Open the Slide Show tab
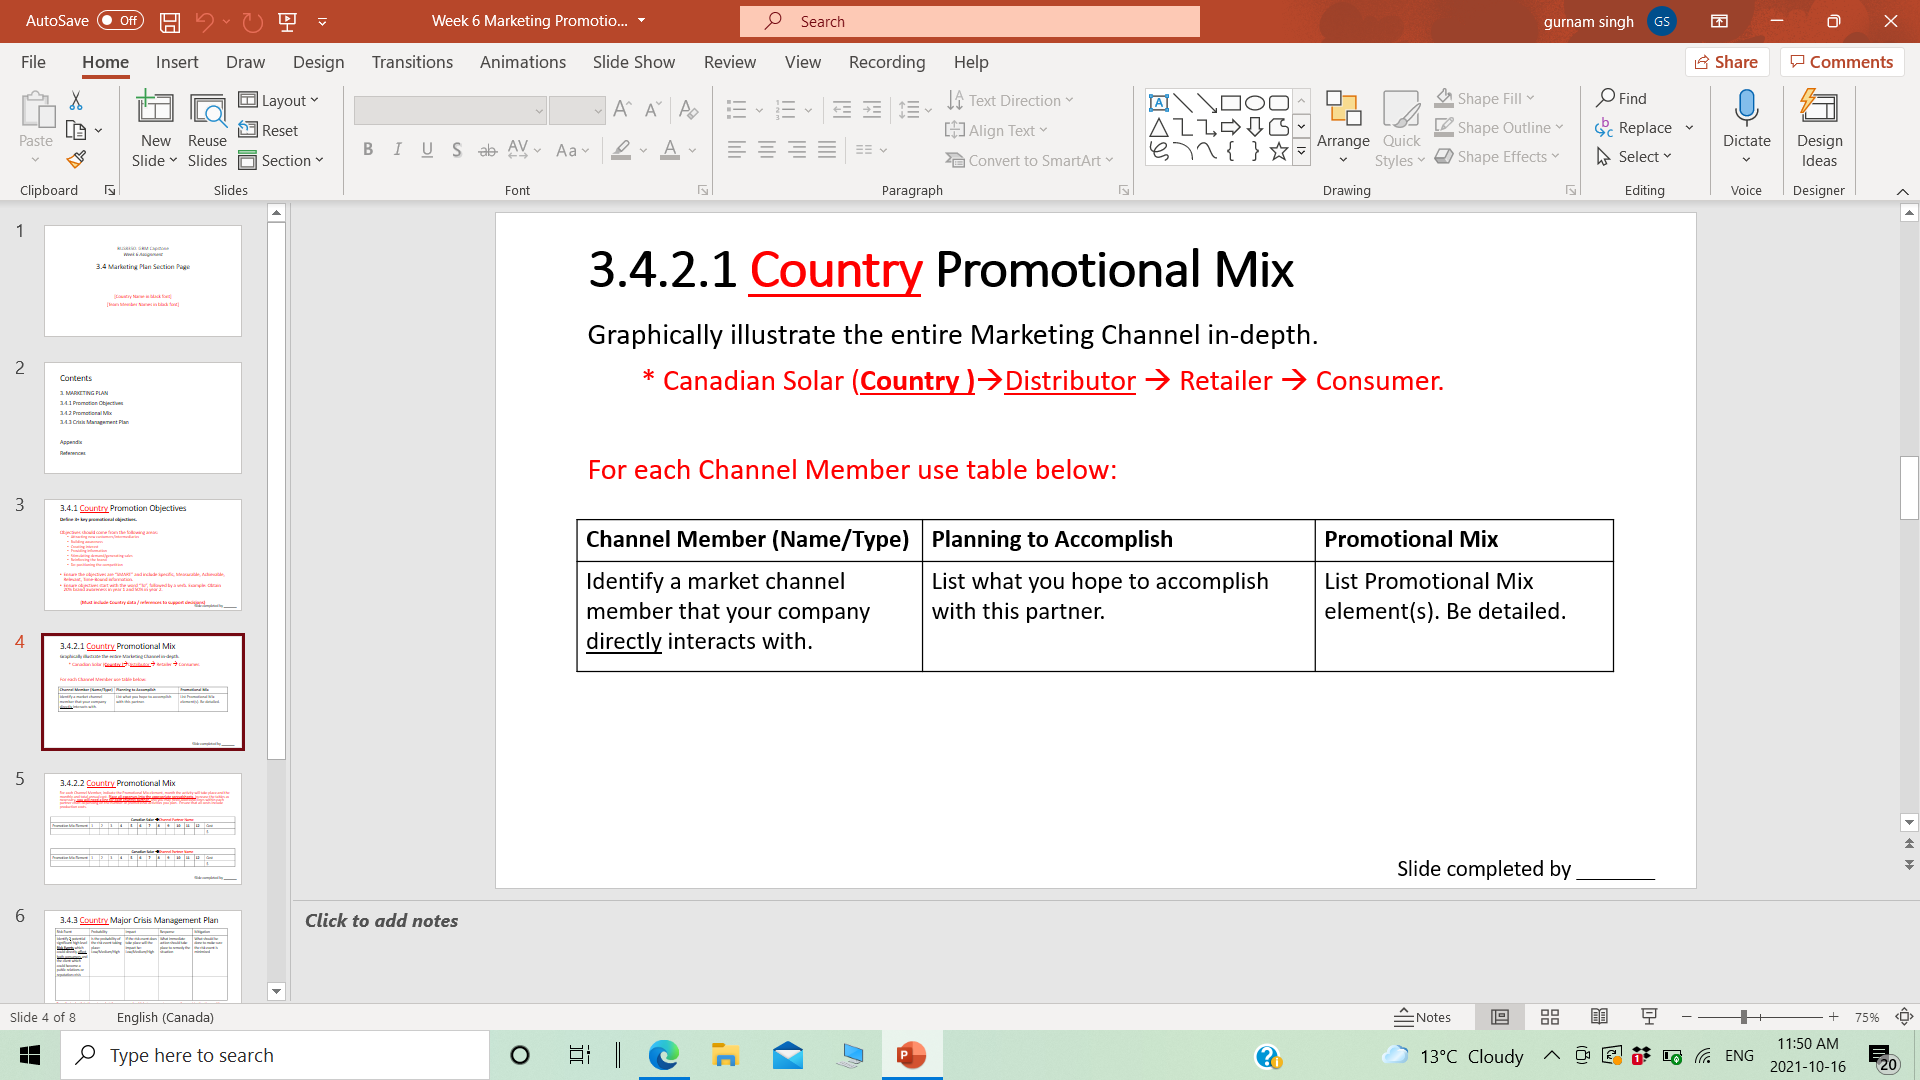Screen dimensions: 1920x1080 (x=634, y=62)
